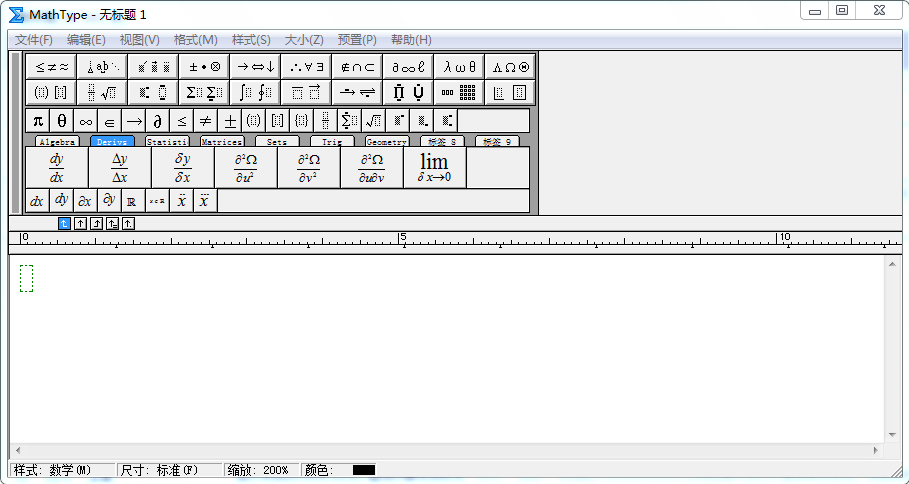
Task: Insert the dy/dx derivative expression
Action: coord(57,168)
